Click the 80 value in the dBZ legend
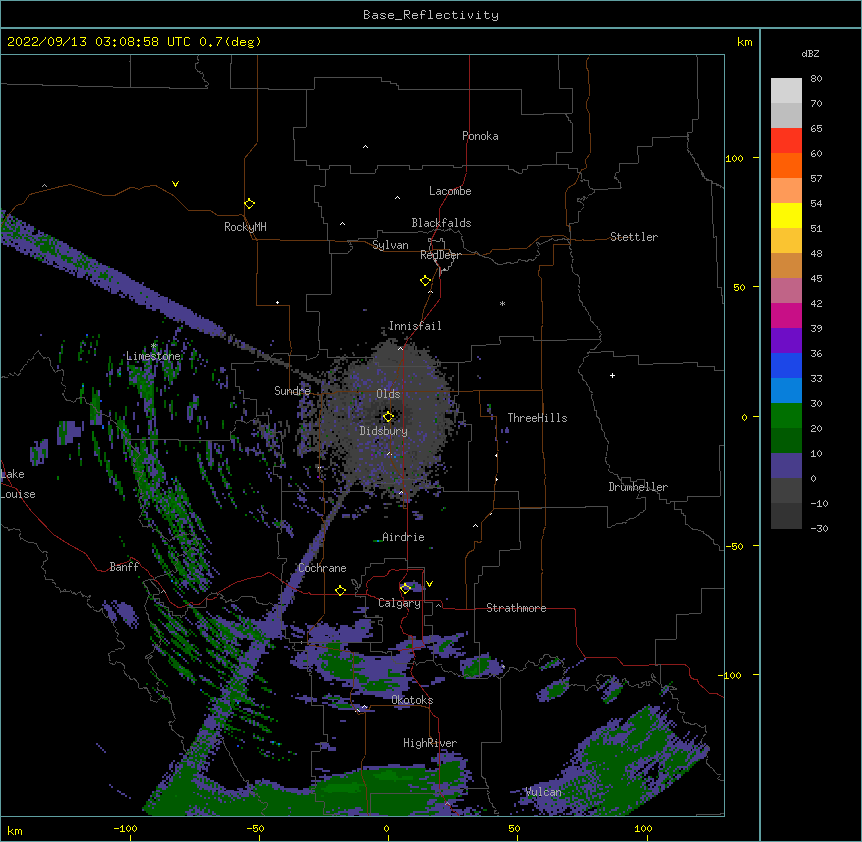Screen dimensions: 862x842 coord(816,79)
